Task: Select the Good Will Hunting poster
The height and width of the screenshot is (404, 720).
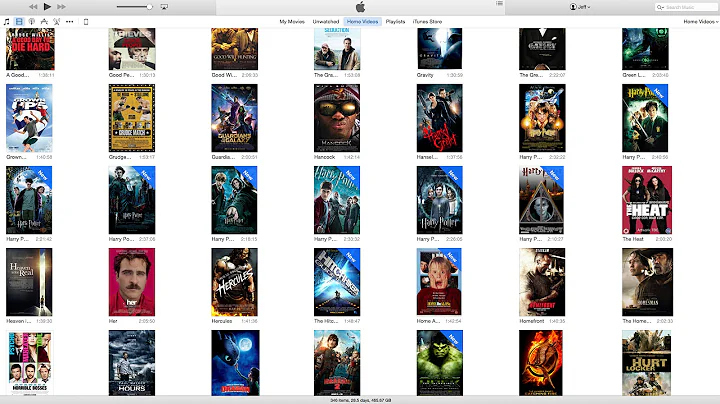Action: tap(234, 49)
